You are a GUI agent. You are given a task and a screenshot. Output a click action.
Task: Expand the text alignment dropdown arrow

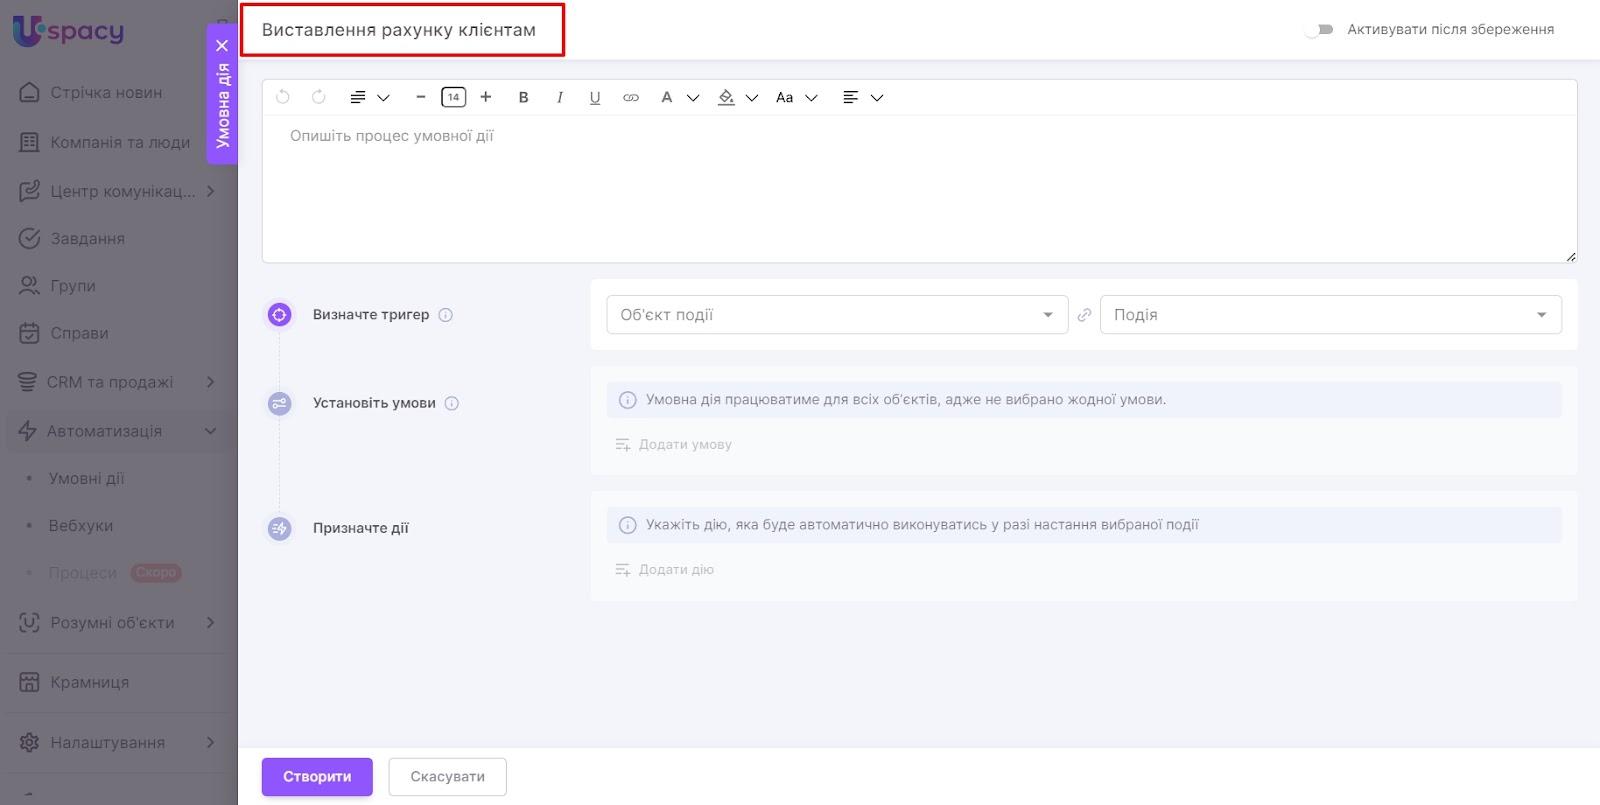pos(877,98)
